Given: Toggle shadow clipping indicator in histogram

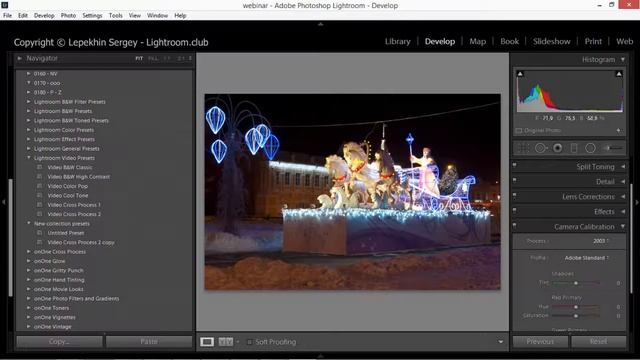Looking at the screenshot, I should (520, 74).
